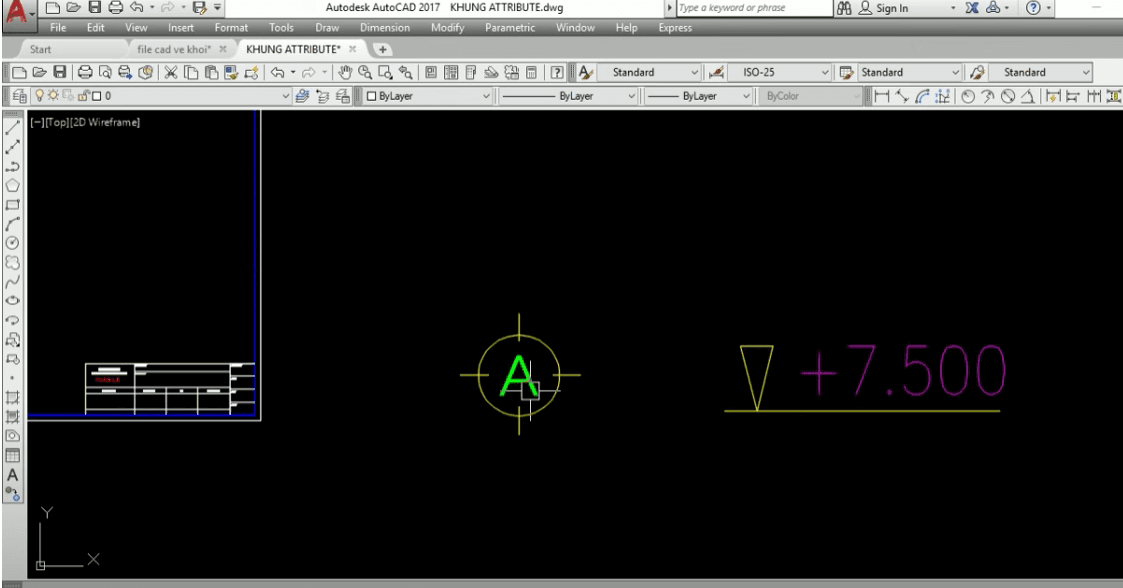Click the Aligned Dimension icon
Image resolution: width=1123 pixels, height=588 pixels.
[902, 96]
